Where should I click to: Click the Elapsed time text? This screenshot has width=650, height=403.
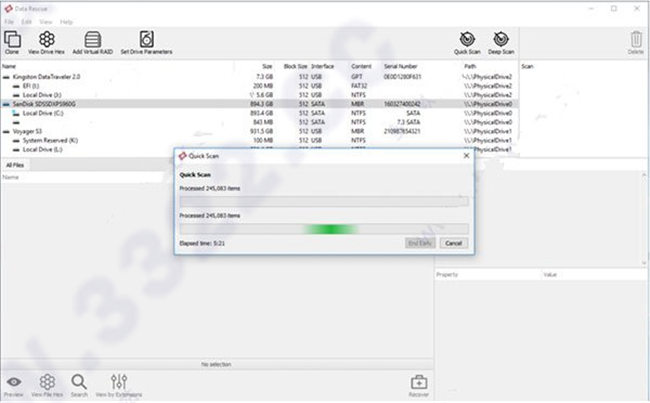point(202,243)
